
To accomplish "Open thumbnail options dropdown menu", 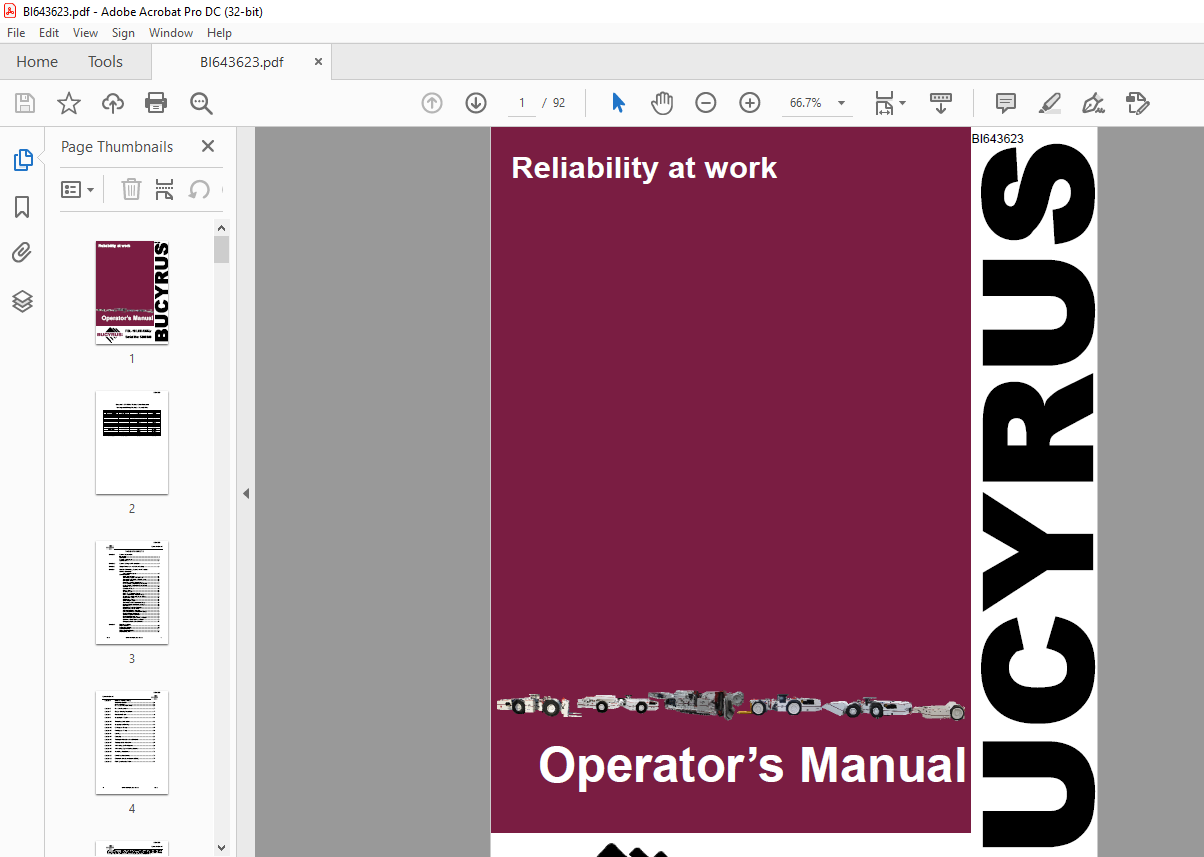I will coord(78,189).
